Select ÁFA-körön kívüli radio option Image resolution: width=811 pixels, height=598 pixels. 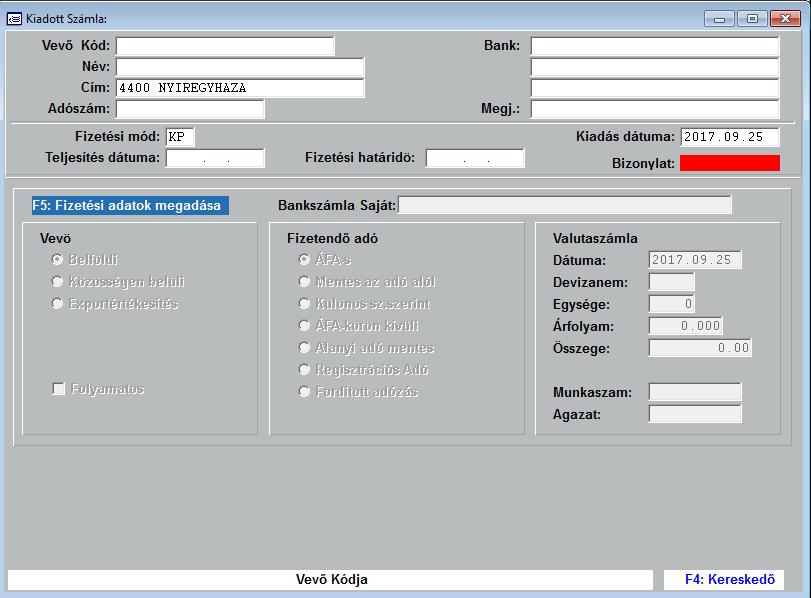pos(305,325)
